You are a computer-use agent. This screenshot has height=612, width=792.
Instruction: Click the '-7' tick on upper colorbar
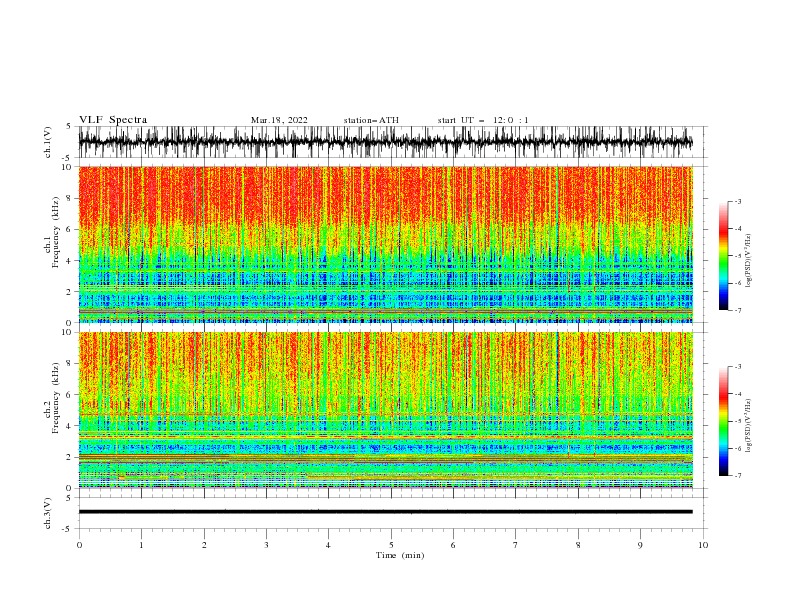tap(737, 310)
